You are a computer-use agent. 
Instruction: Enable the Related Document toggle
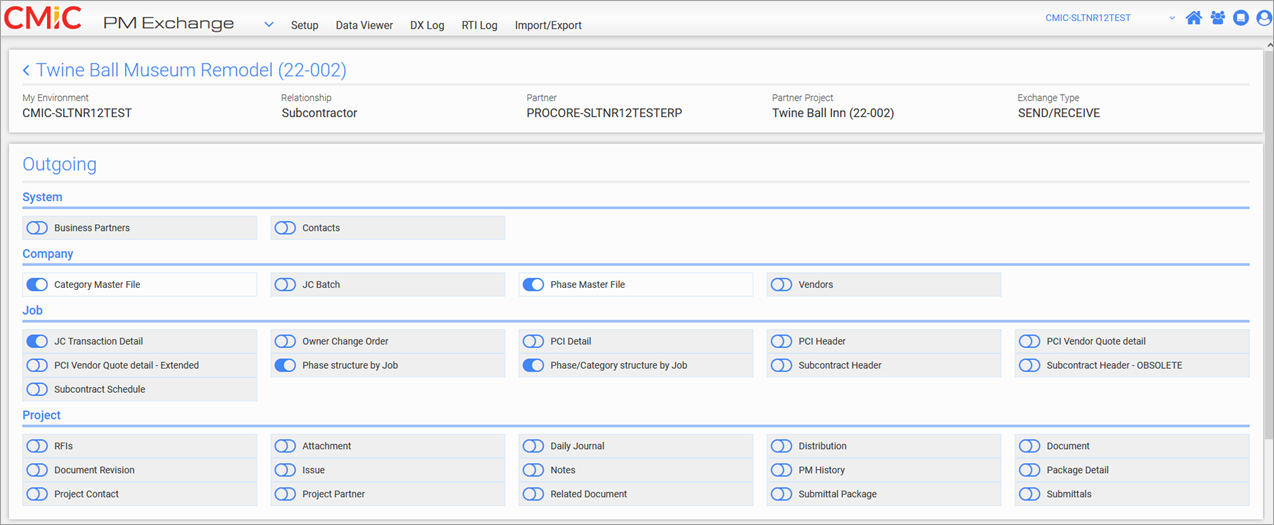pos(533,494)
